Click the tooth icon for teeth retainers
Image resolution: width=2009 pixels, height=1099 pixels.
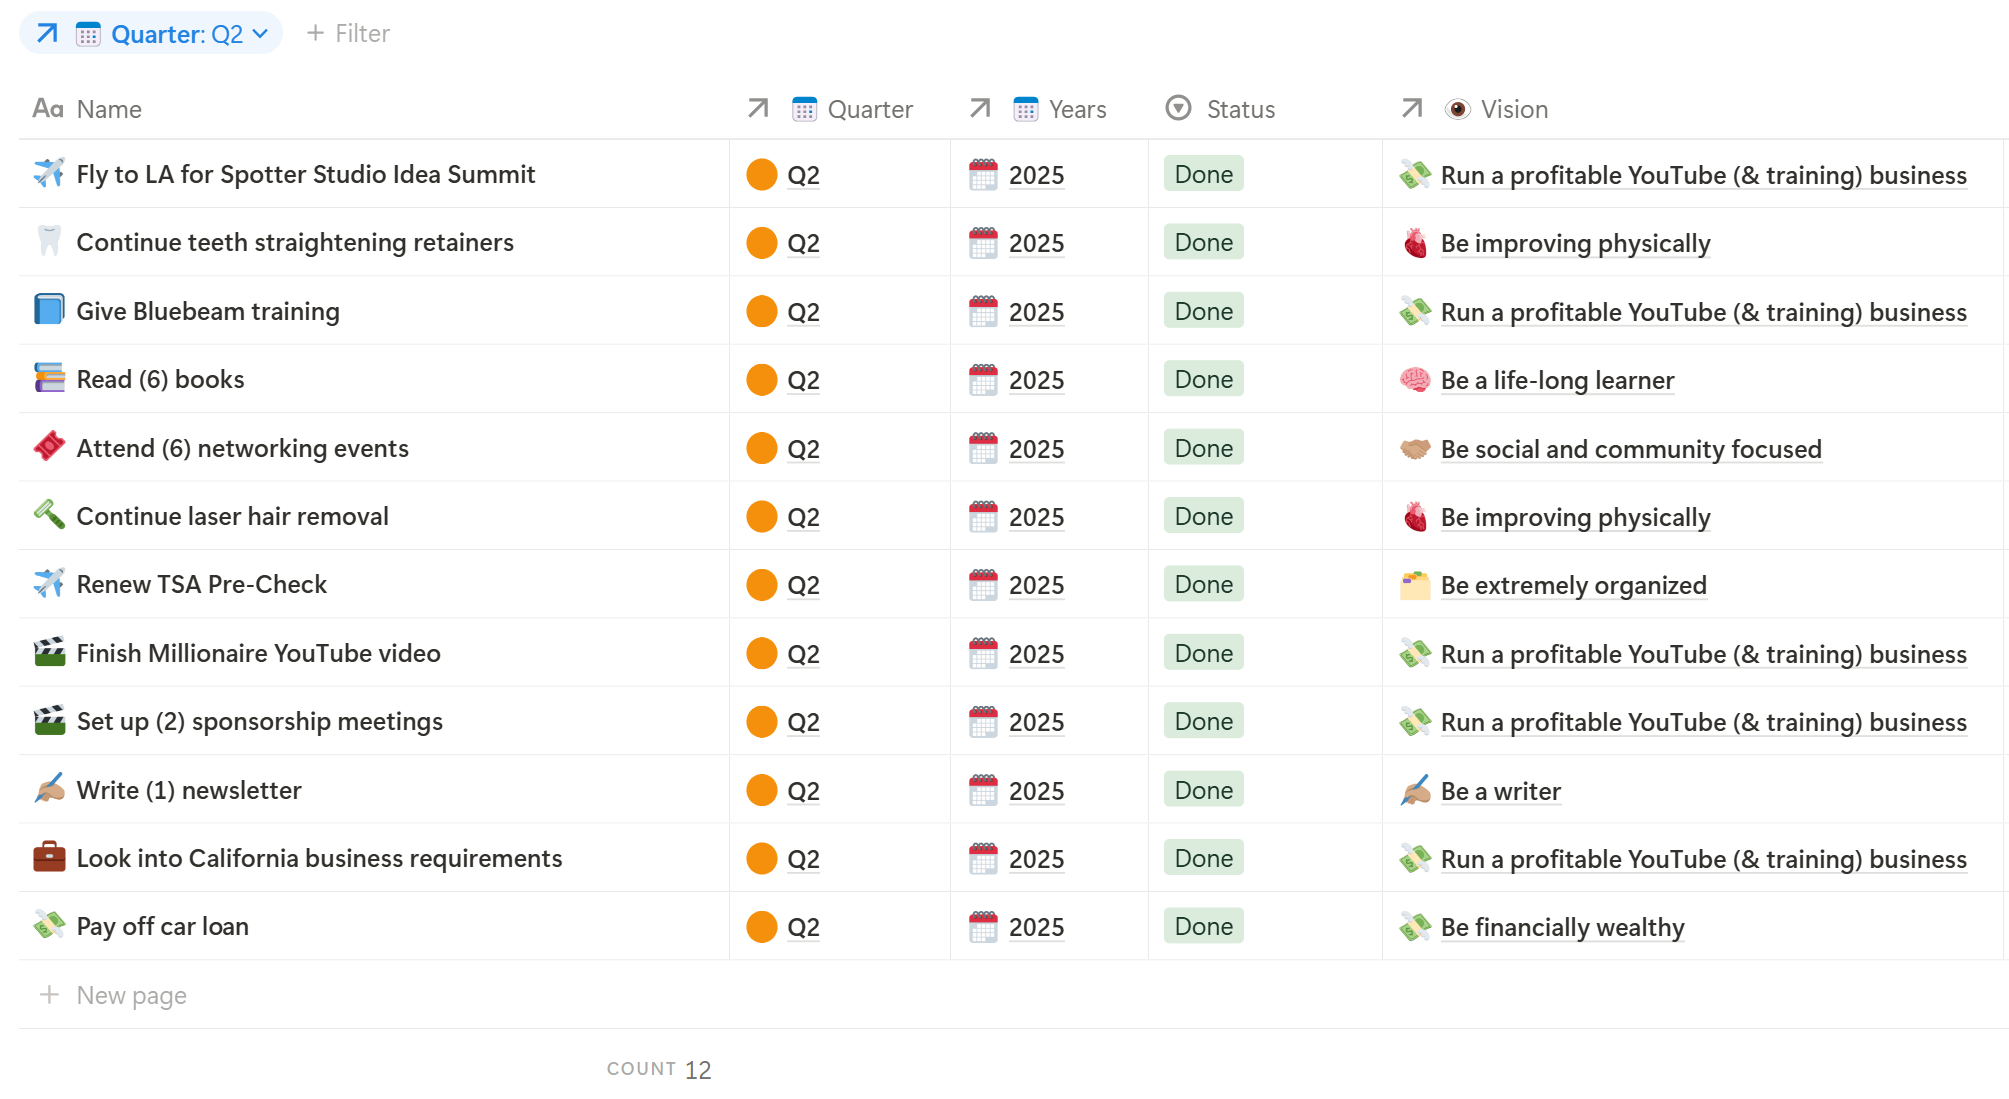click(x=48, y=241)
